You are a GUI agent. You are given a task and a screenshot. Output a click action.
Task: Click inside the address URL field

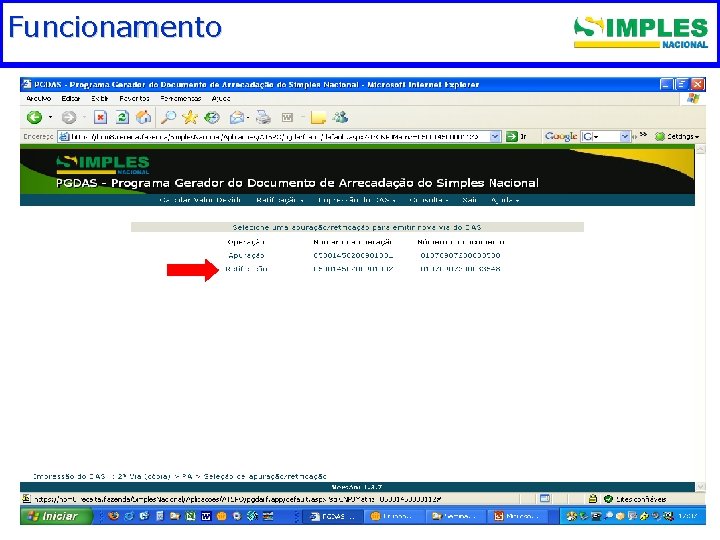point(274,136)
